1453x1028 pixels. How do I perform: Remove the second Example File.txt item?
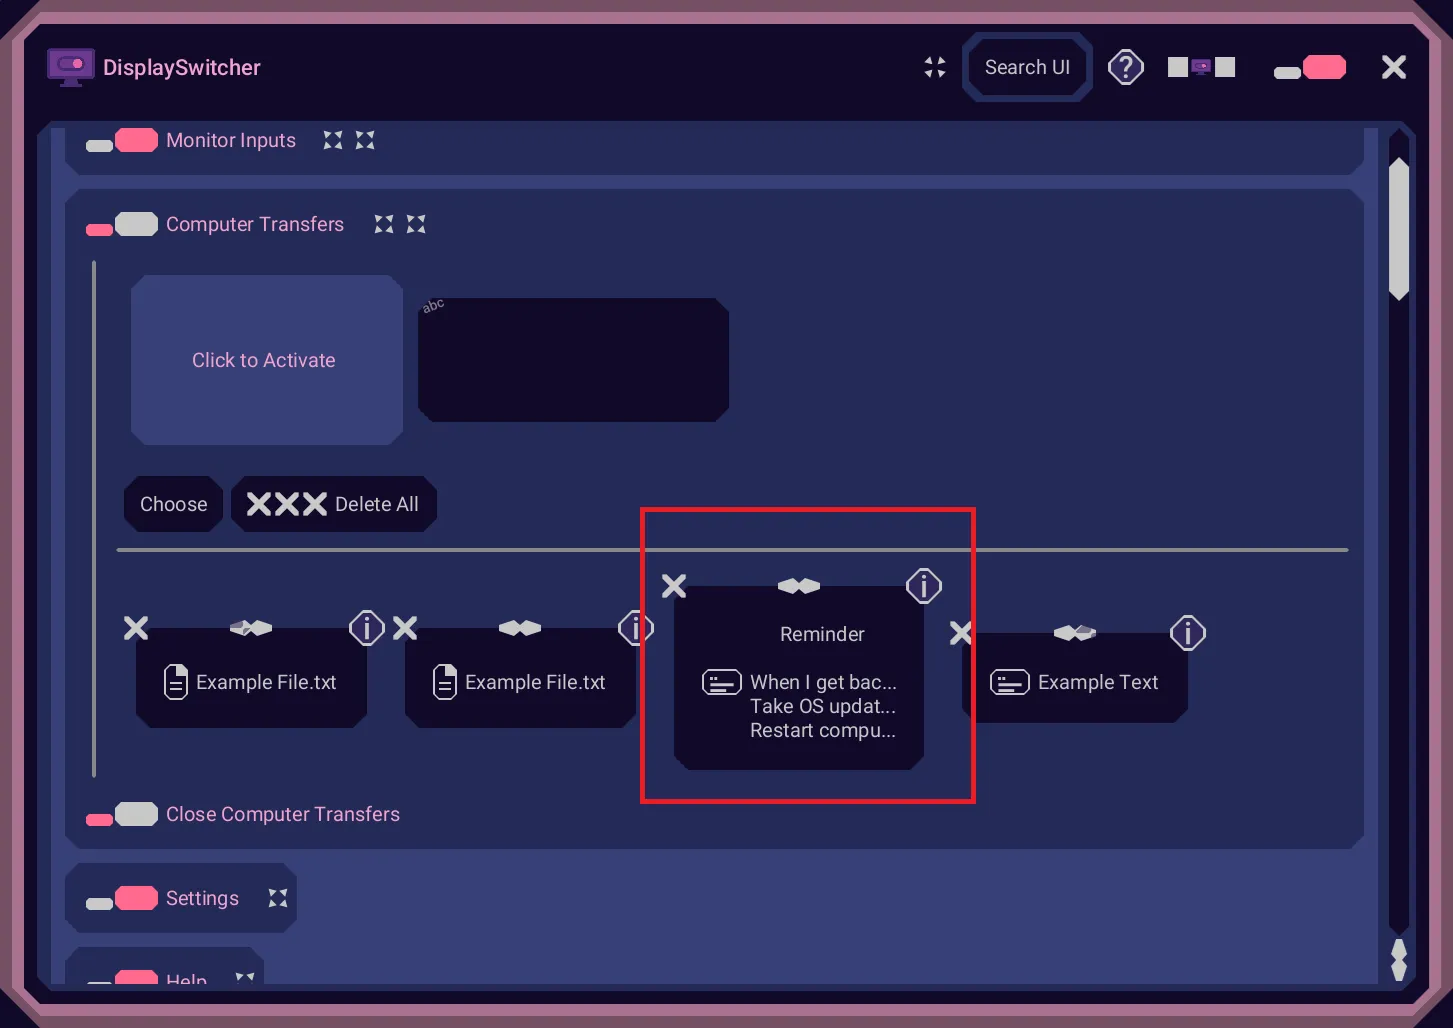(x=405, y=628)
